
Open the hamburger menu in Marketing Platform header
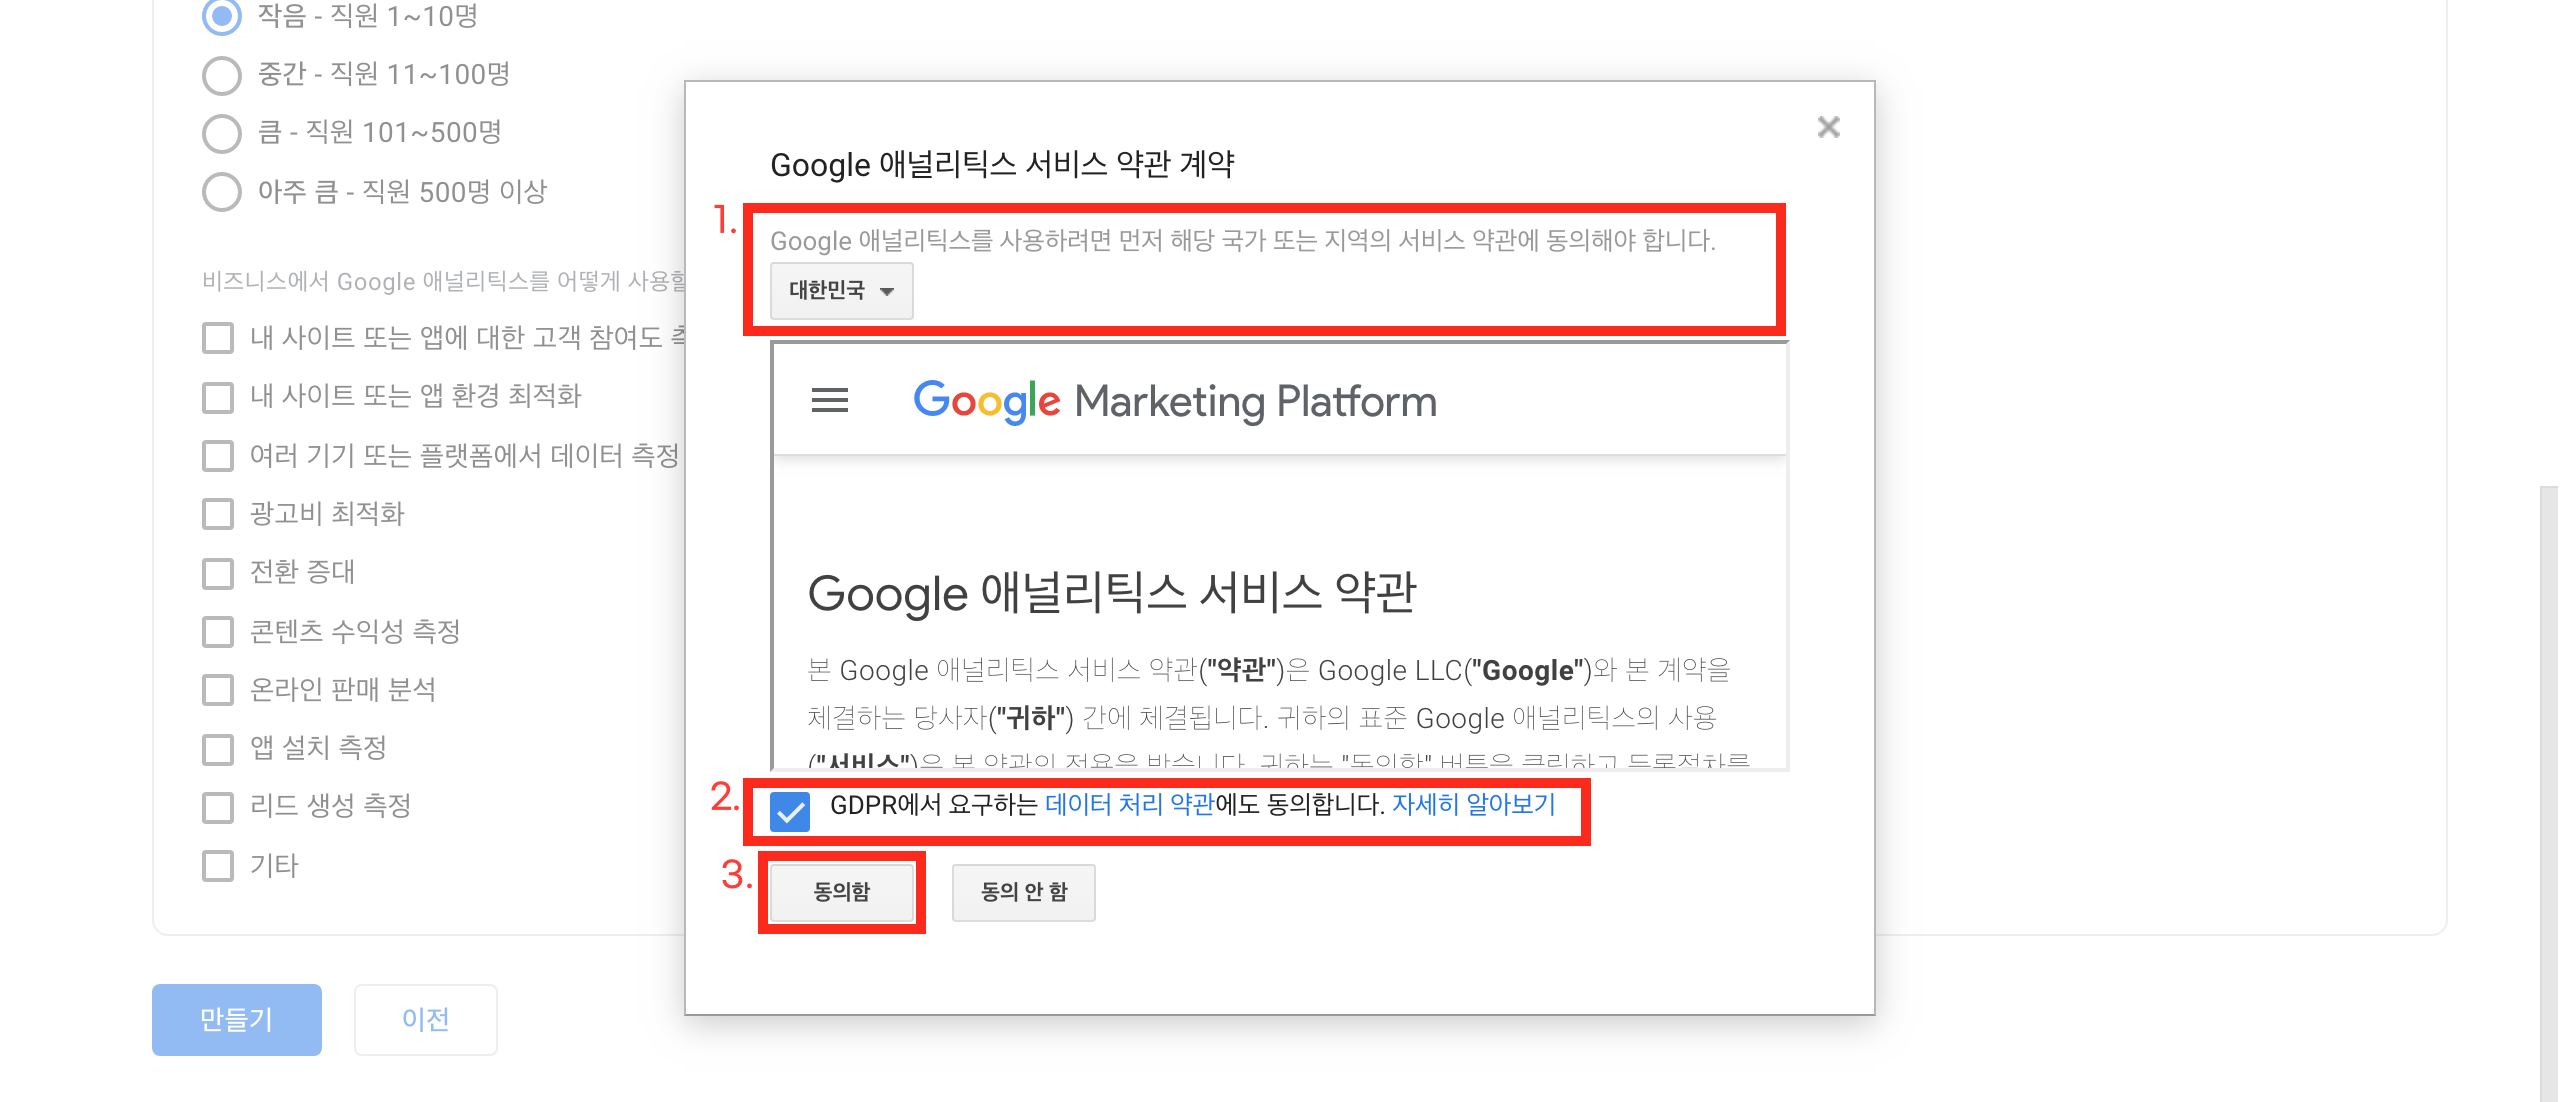click(x=829, y=401)
